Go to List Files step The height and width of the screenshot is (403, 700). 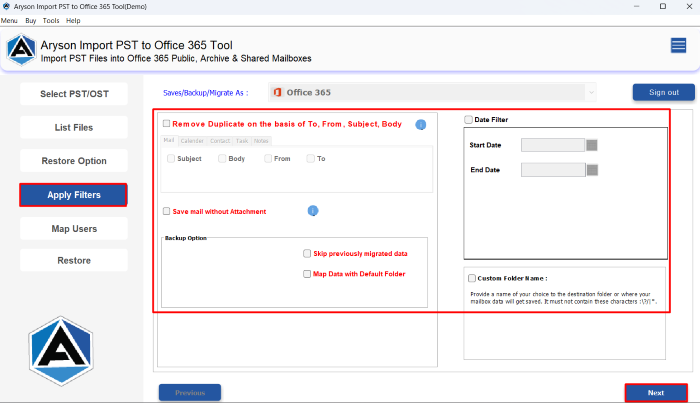[74, 128]
